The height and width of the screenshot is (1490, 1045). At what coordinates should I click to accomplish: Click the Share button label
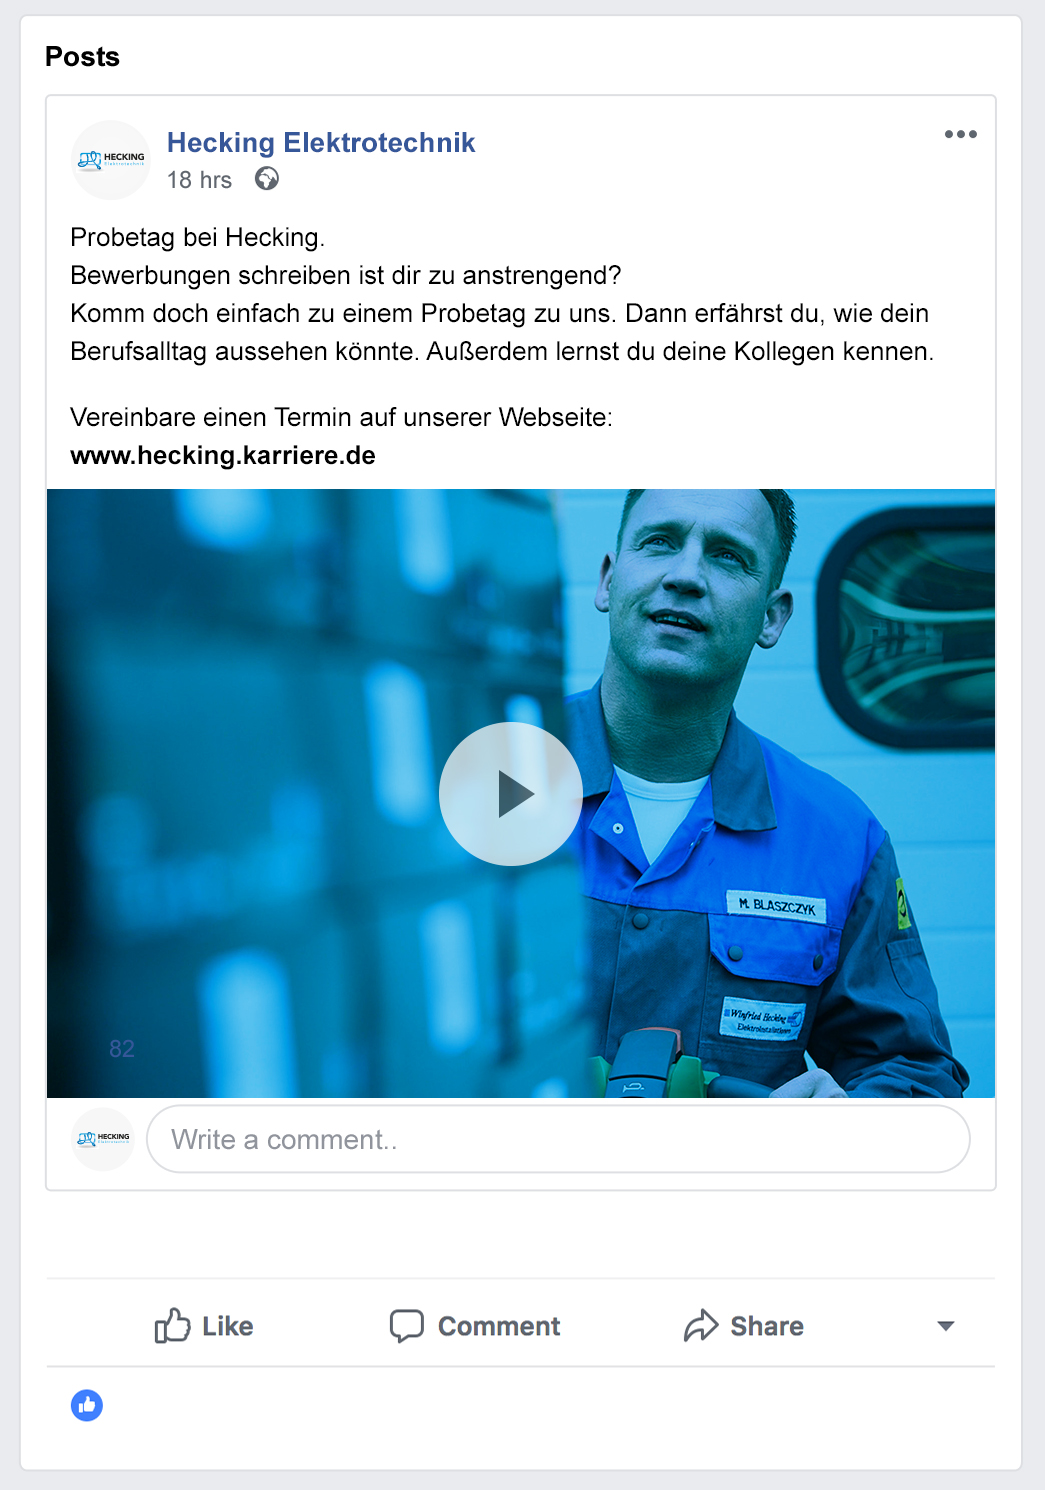[767, 1326]
